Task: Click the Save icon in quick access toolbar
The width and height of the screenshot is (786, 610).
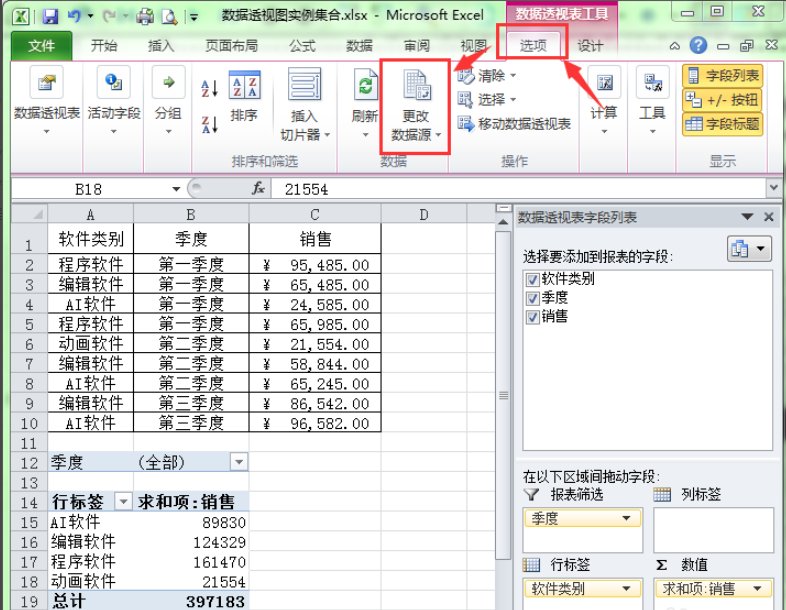Action: 50,17
